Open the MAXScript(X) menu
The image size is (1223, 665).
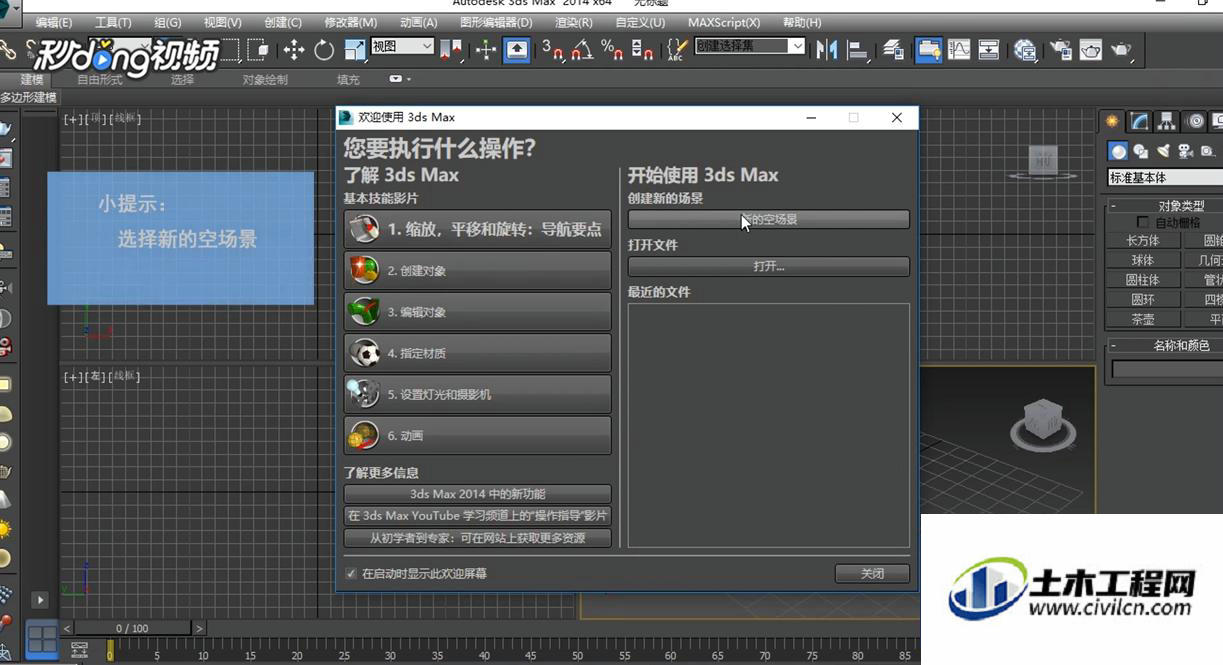[x=724, y=22]
